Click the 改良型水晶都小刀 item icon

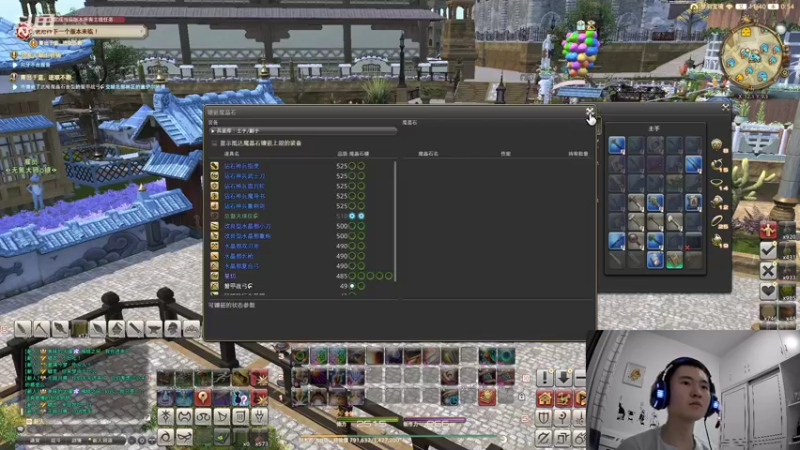pyautogui.click(x=215, y=226)
